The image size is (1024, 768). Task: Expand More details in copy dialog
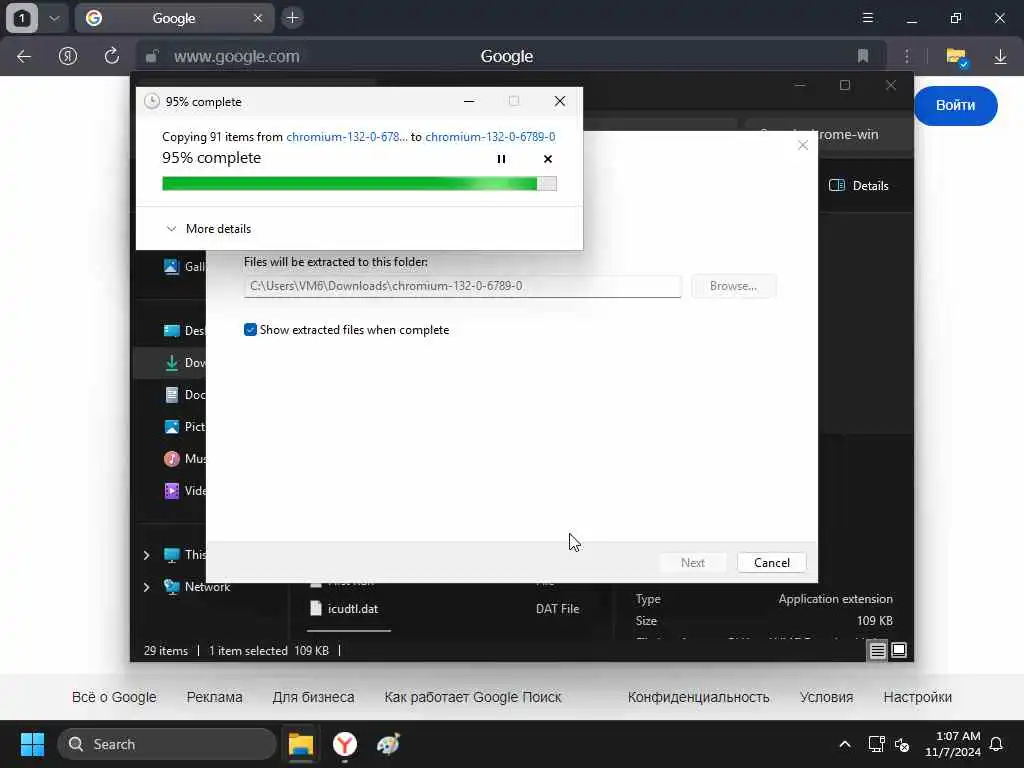point(209,229)
